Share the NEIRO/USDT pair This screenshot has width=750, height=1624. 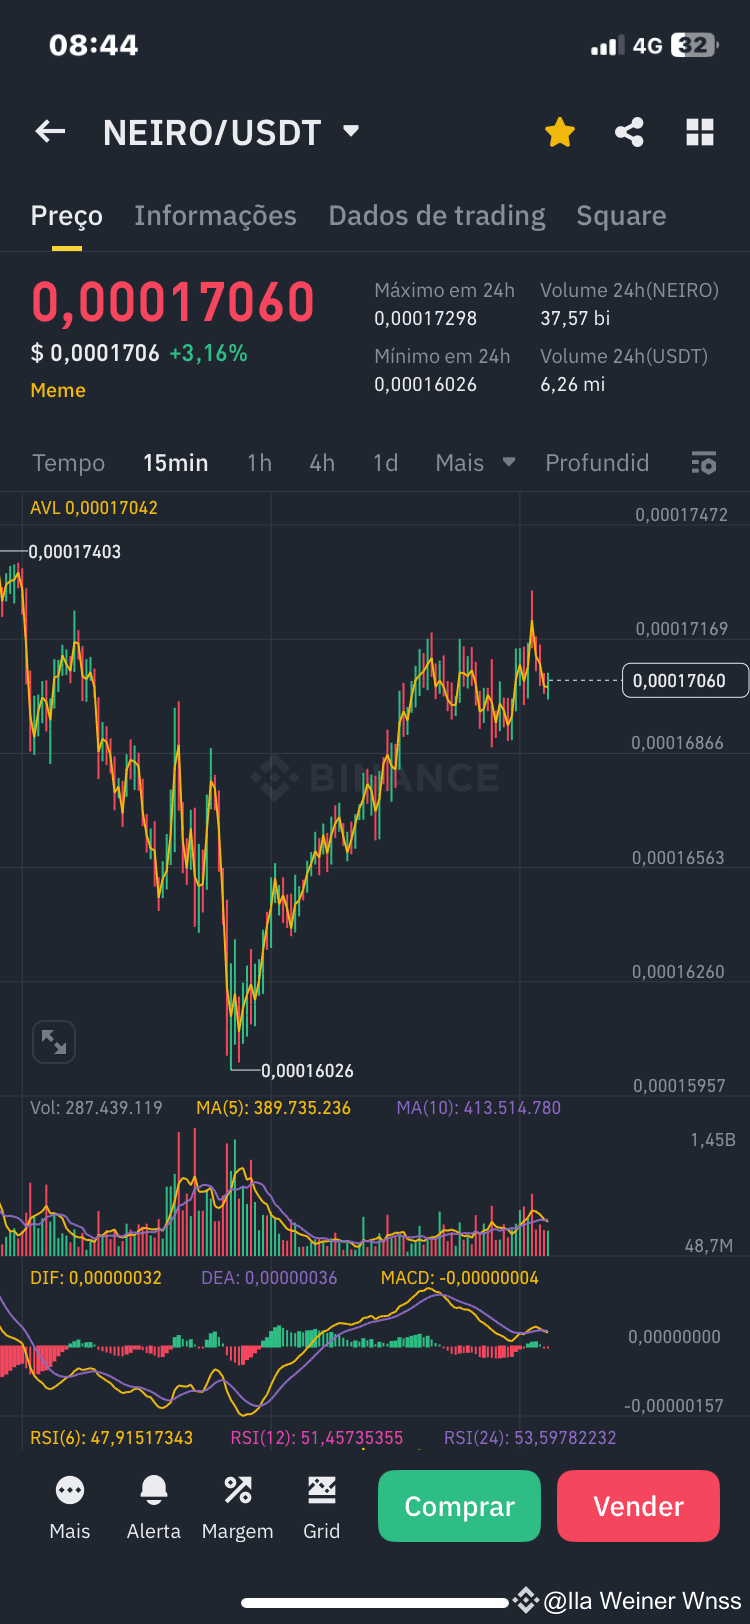point(629,131)
